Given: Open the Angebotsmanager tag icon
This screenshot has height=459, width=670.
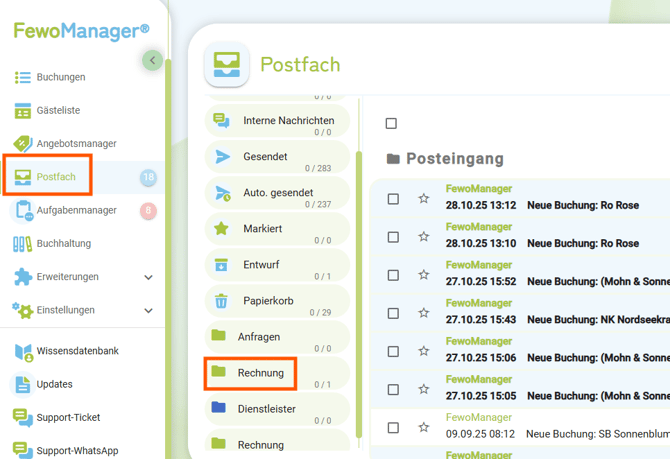Looking at the screenshot, I should coord(23,144).
